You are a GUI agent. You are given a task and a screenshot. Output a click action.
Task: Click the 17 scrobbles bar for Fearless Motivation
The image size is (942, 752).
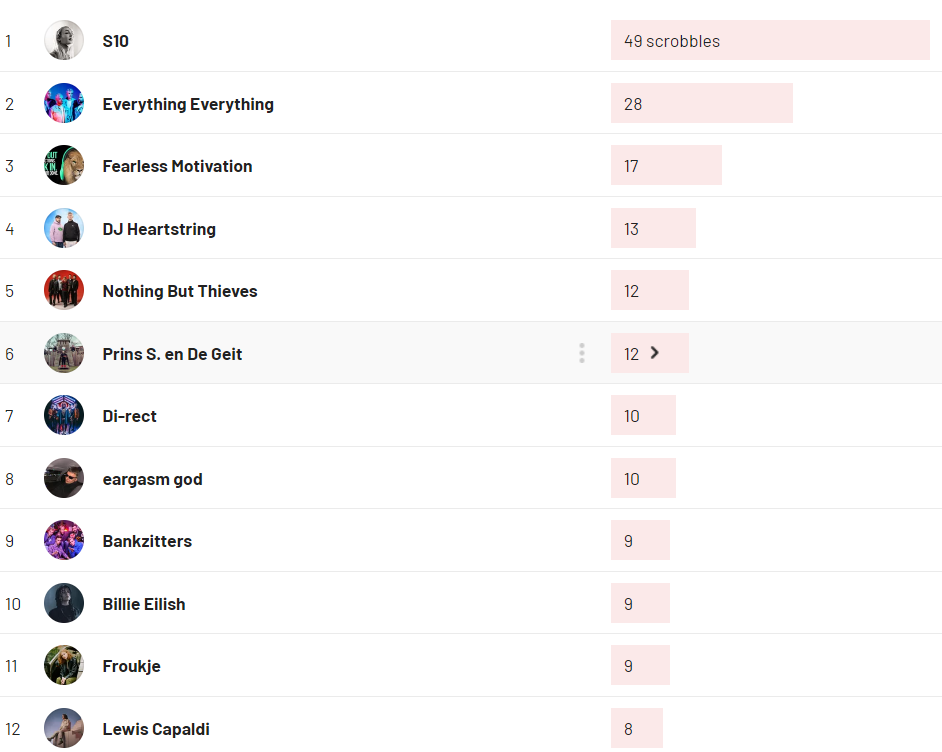(666, 166)
